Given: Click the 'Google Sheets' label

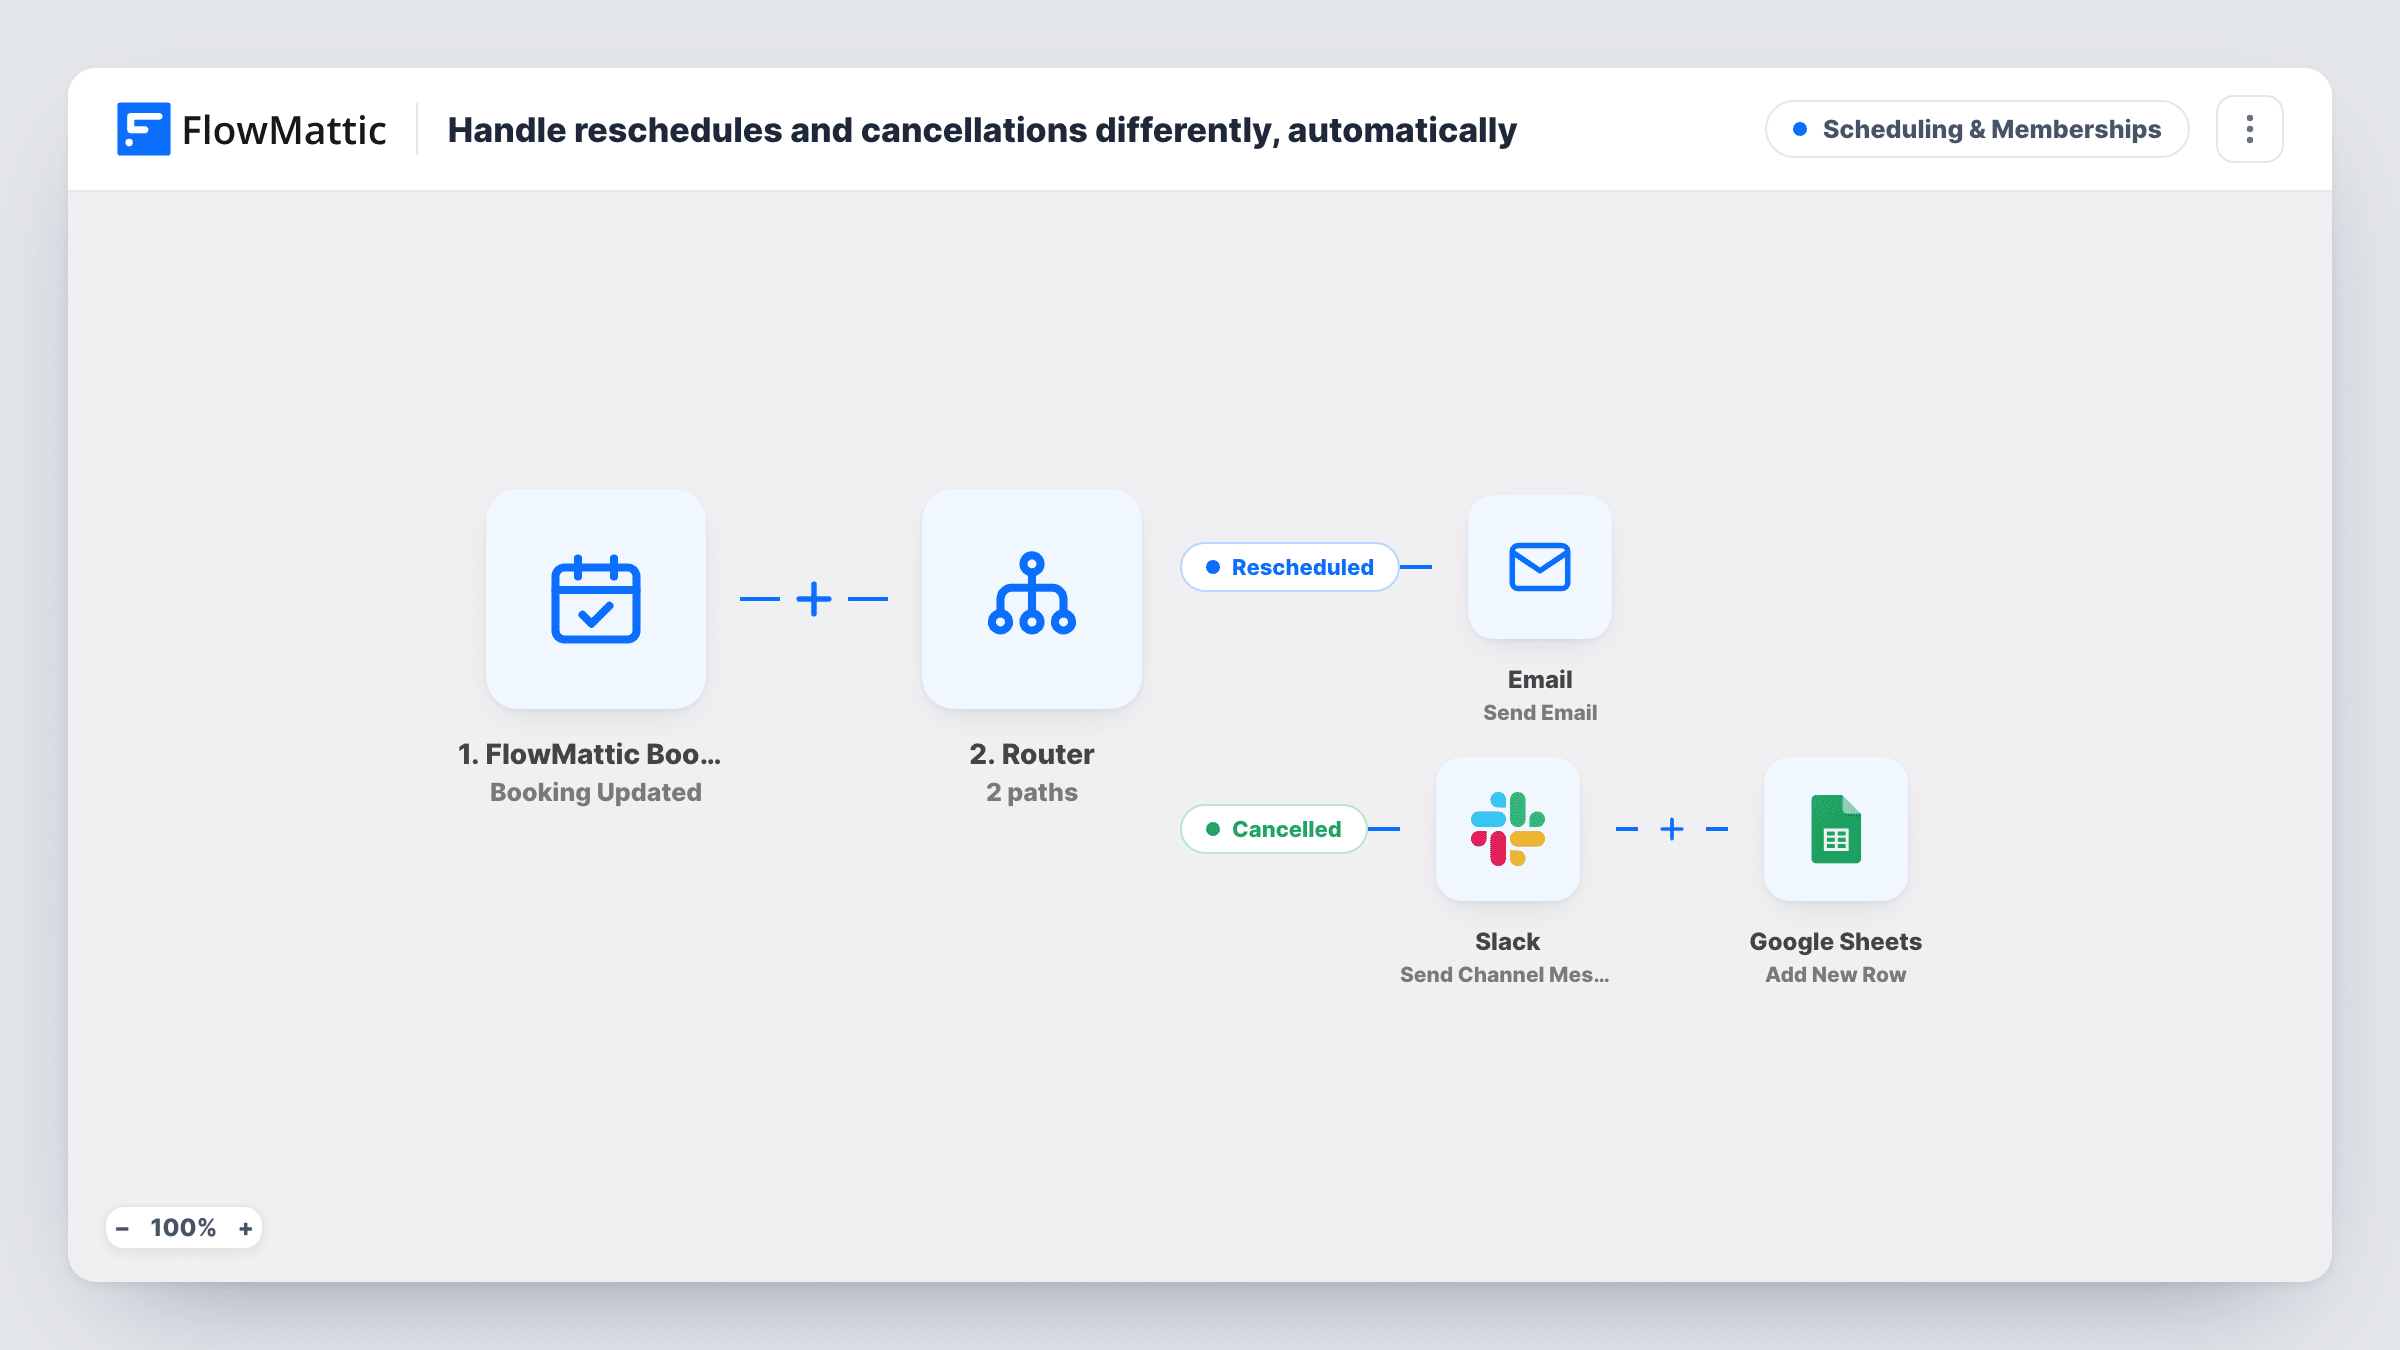Looking at the screenshot, I should click(1836, 942).
